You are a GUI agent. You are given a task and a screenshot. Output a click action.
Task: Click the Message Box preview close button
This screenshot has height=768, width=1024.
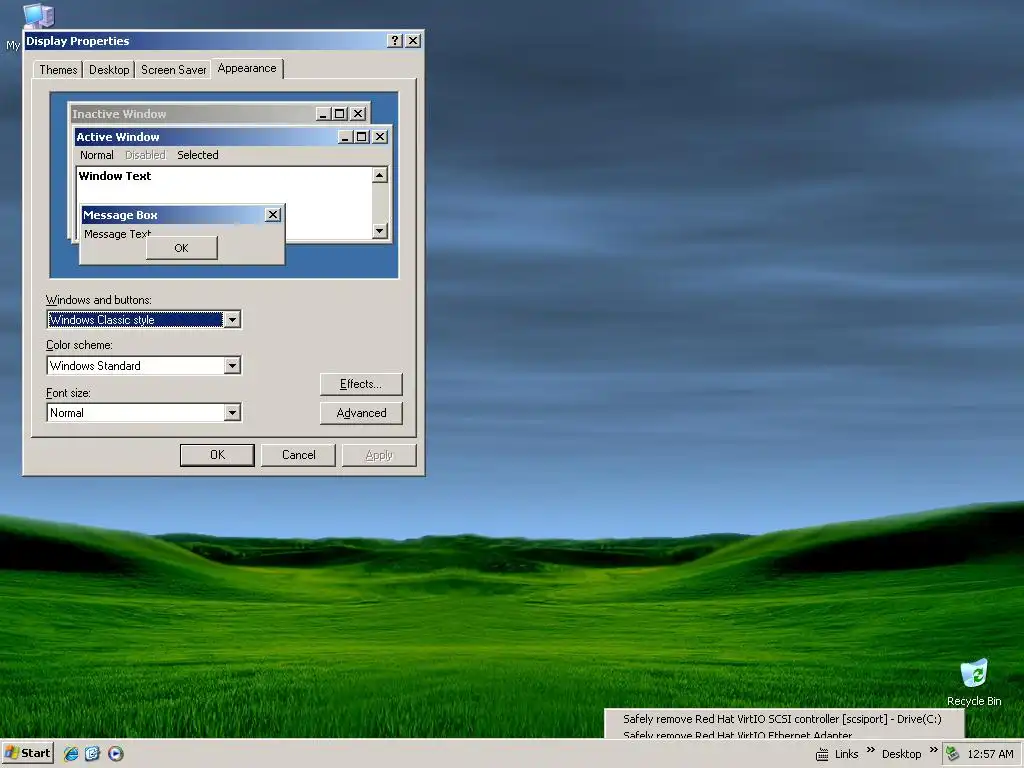coord(273,214)
